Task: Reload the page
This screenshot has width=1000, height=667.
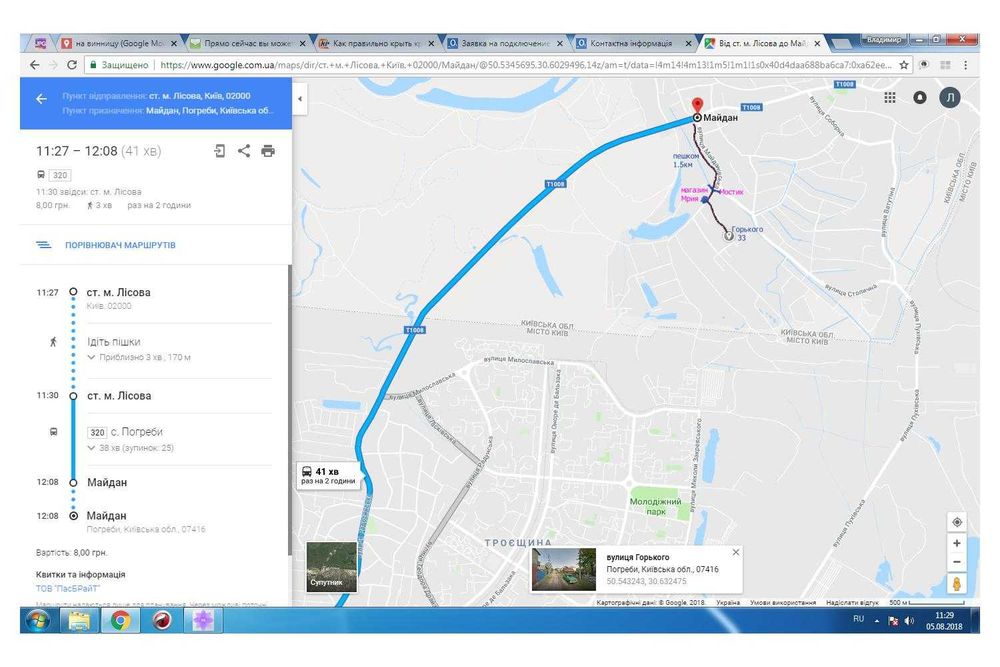Action: click(71, 64)
